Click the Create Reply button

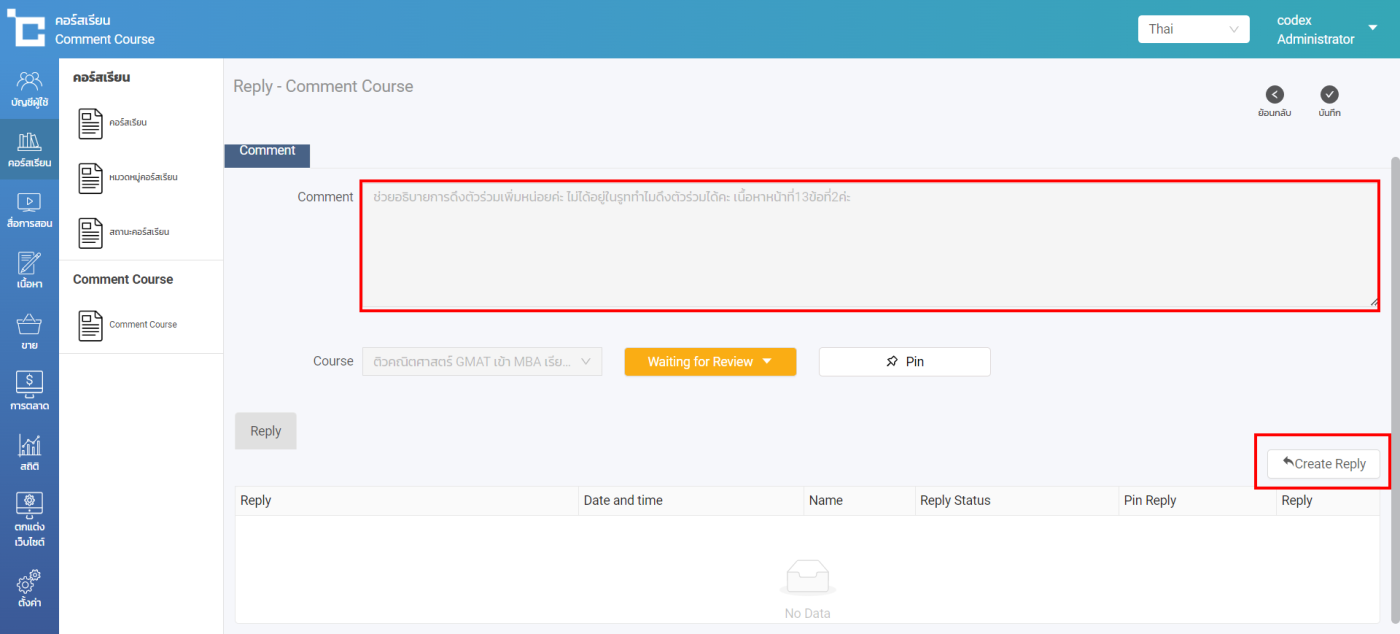click(1323, 464)
